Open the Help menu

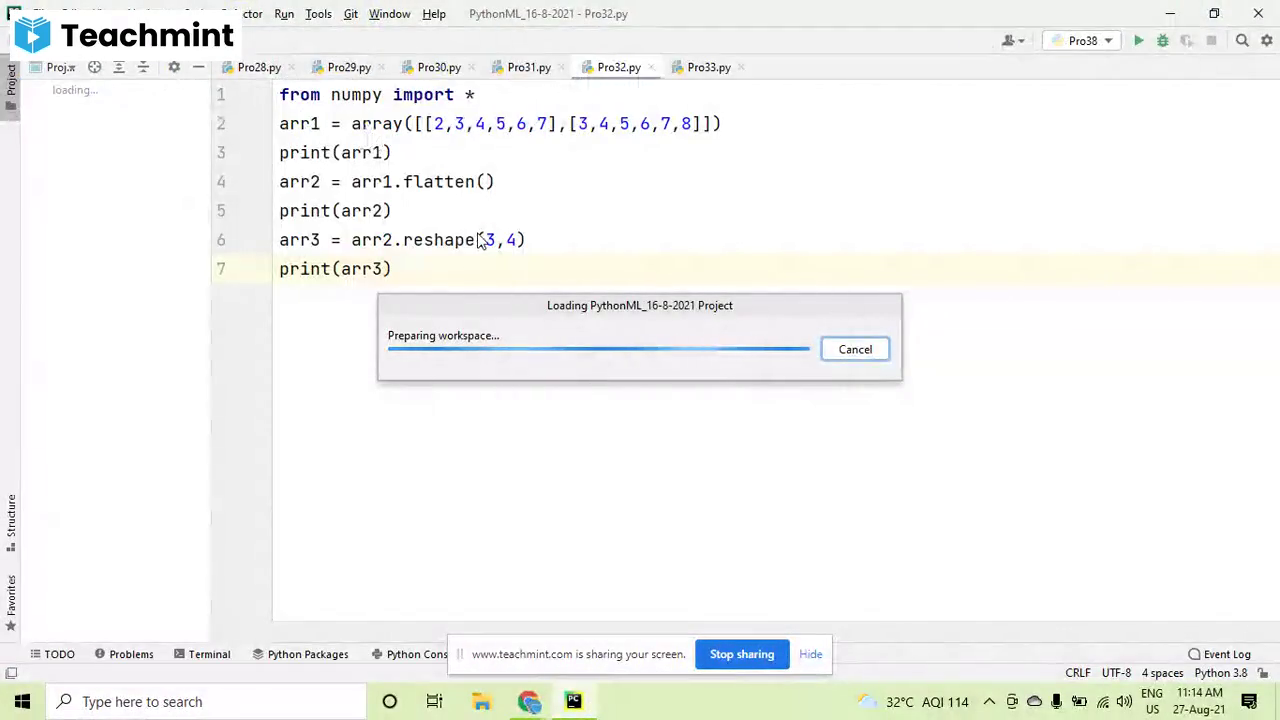tap(434, 14)
